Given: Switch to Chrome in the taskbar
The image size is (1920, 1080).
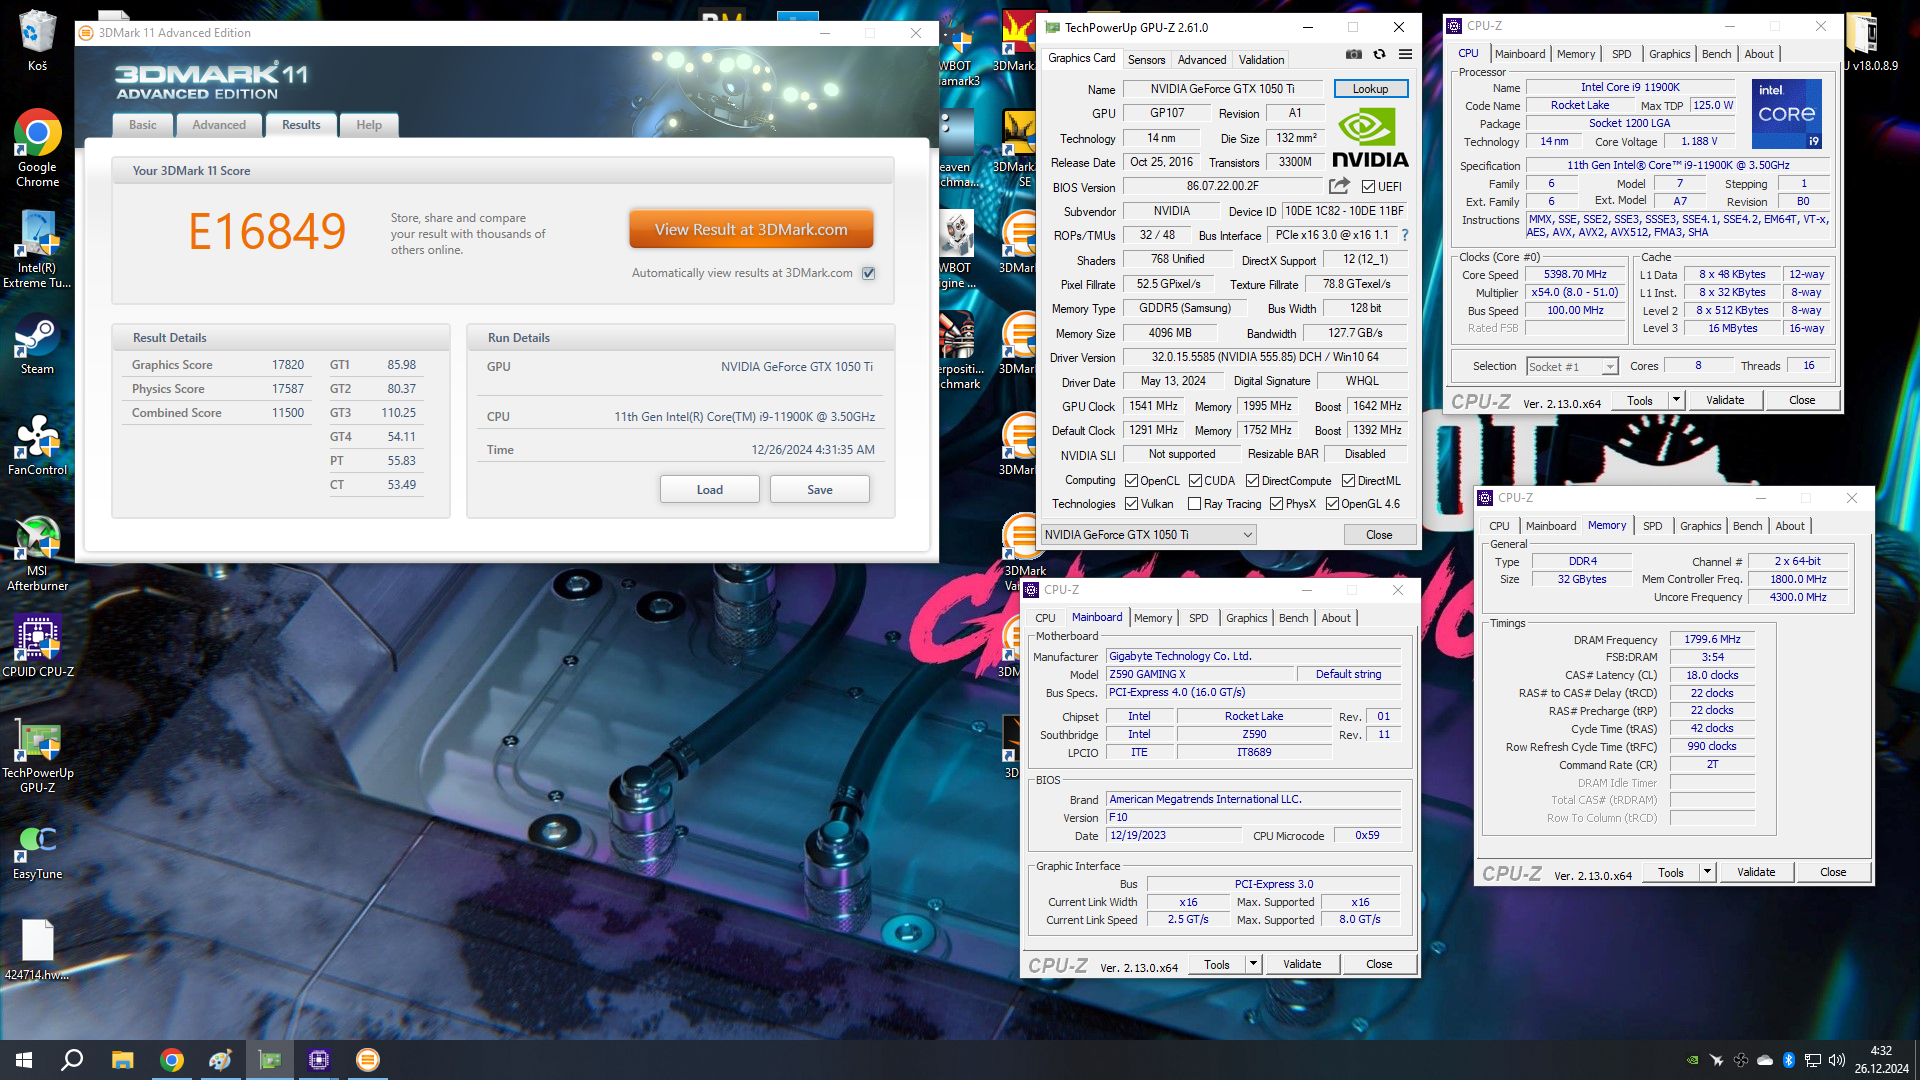Looking at the screenshot, I should tap(172, 1060).
